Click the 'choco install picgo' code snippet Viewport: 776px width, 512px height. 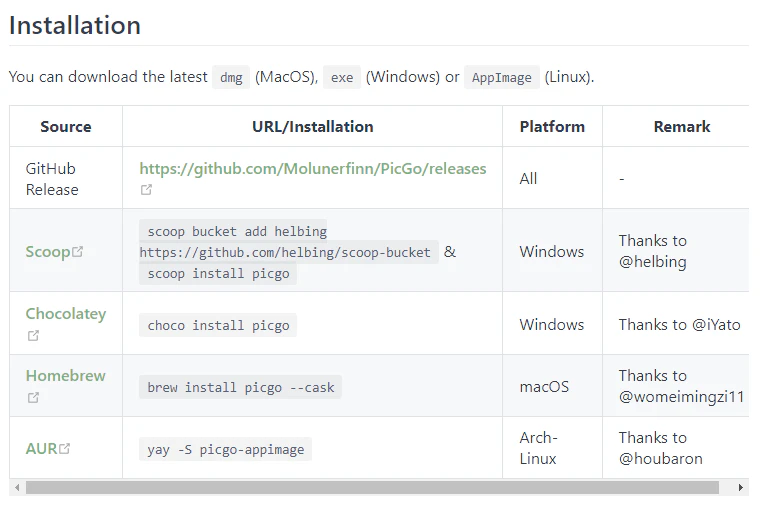pyautogui.click(x=218, y=325)
